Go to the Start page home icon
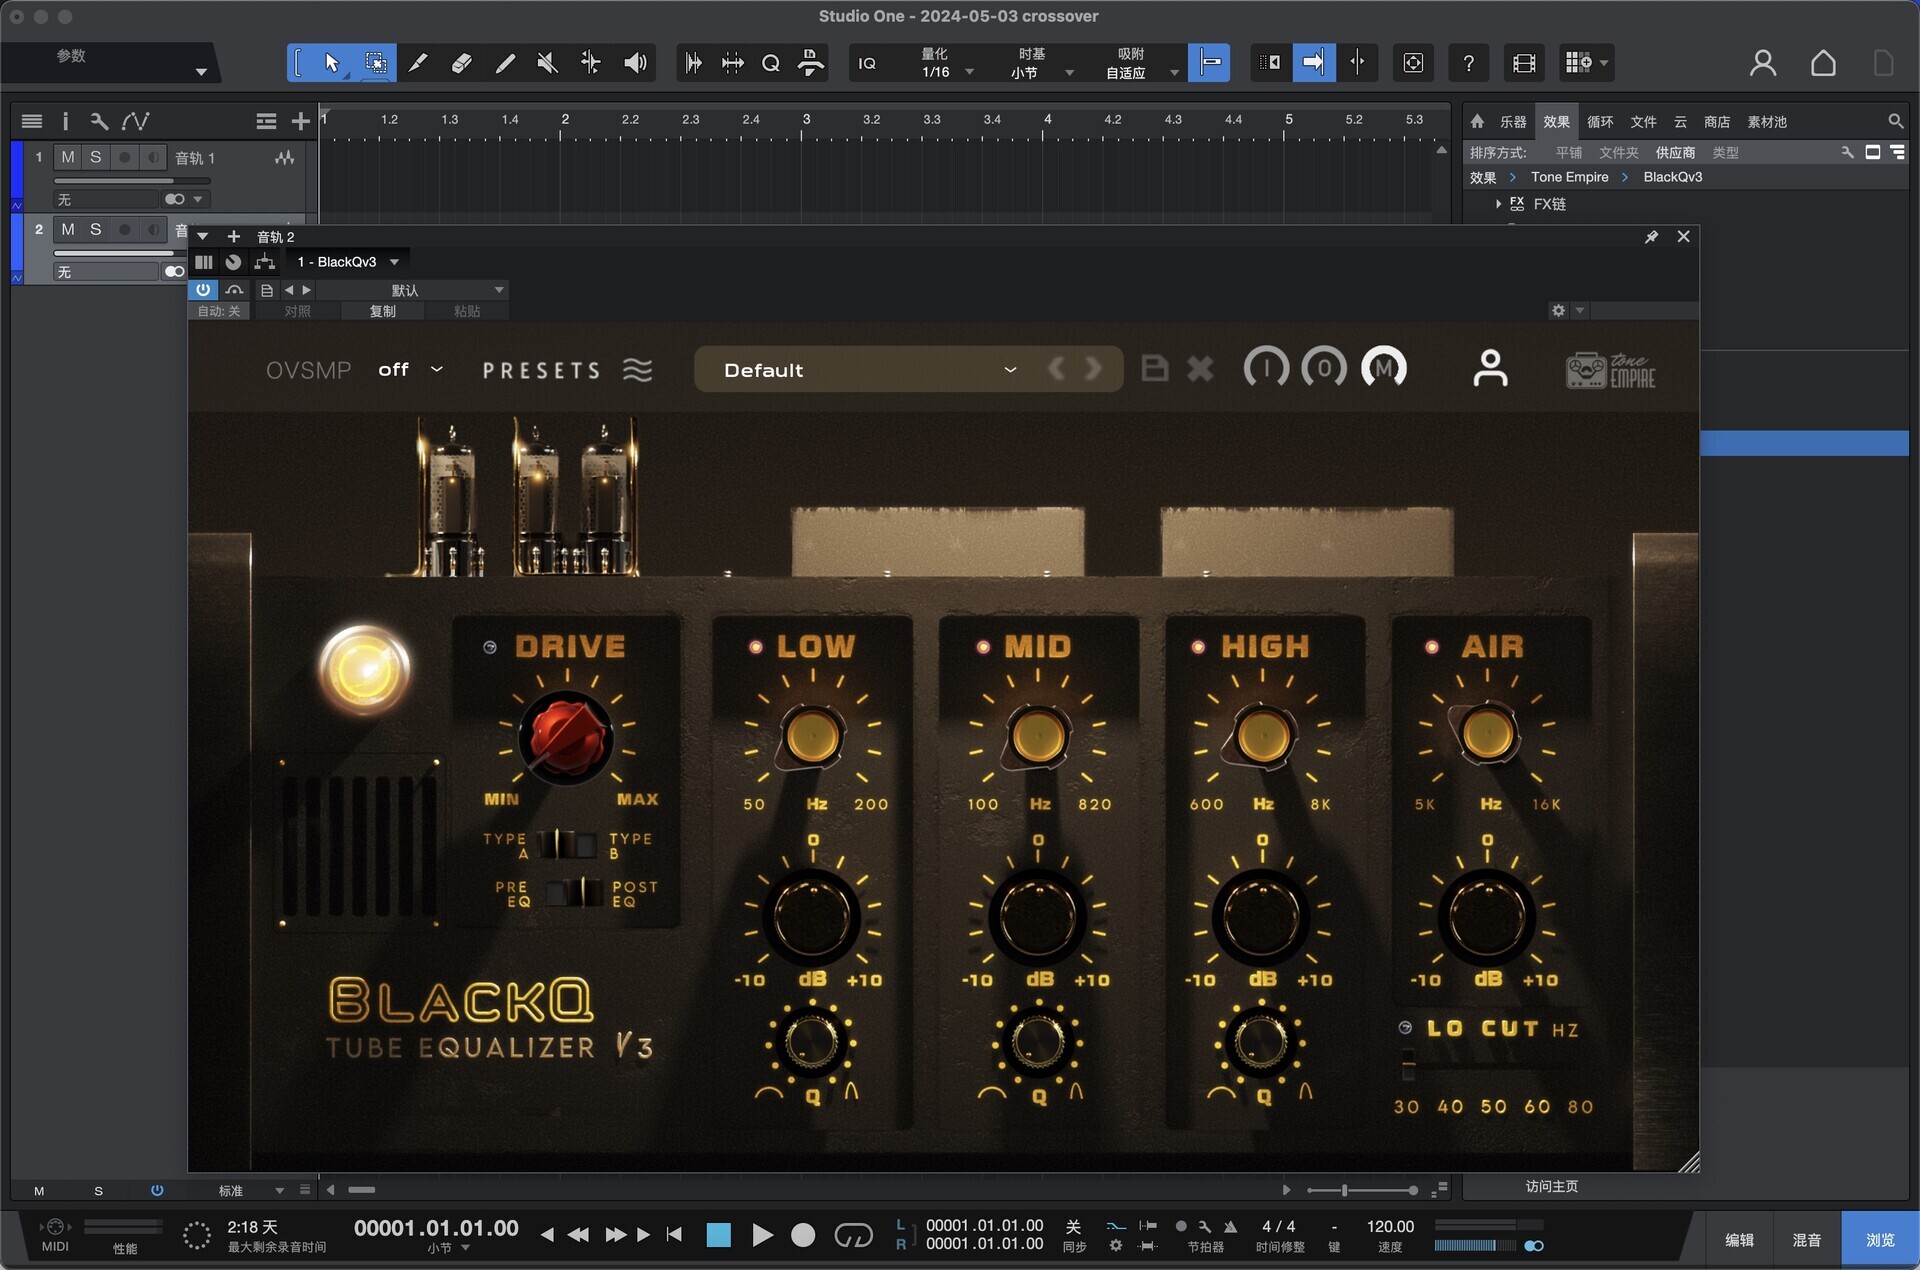The image size is (1920, 1270). 1823,63
